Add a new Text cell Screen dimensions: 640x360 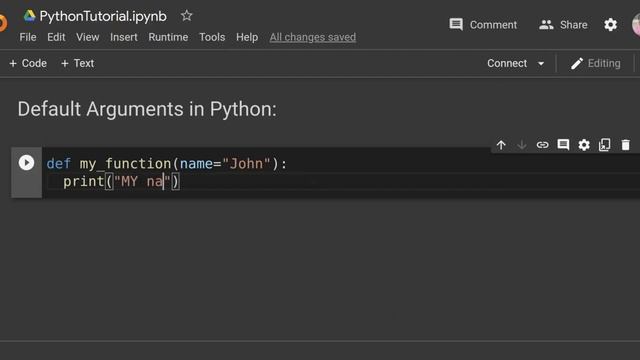tap(77, 63)
